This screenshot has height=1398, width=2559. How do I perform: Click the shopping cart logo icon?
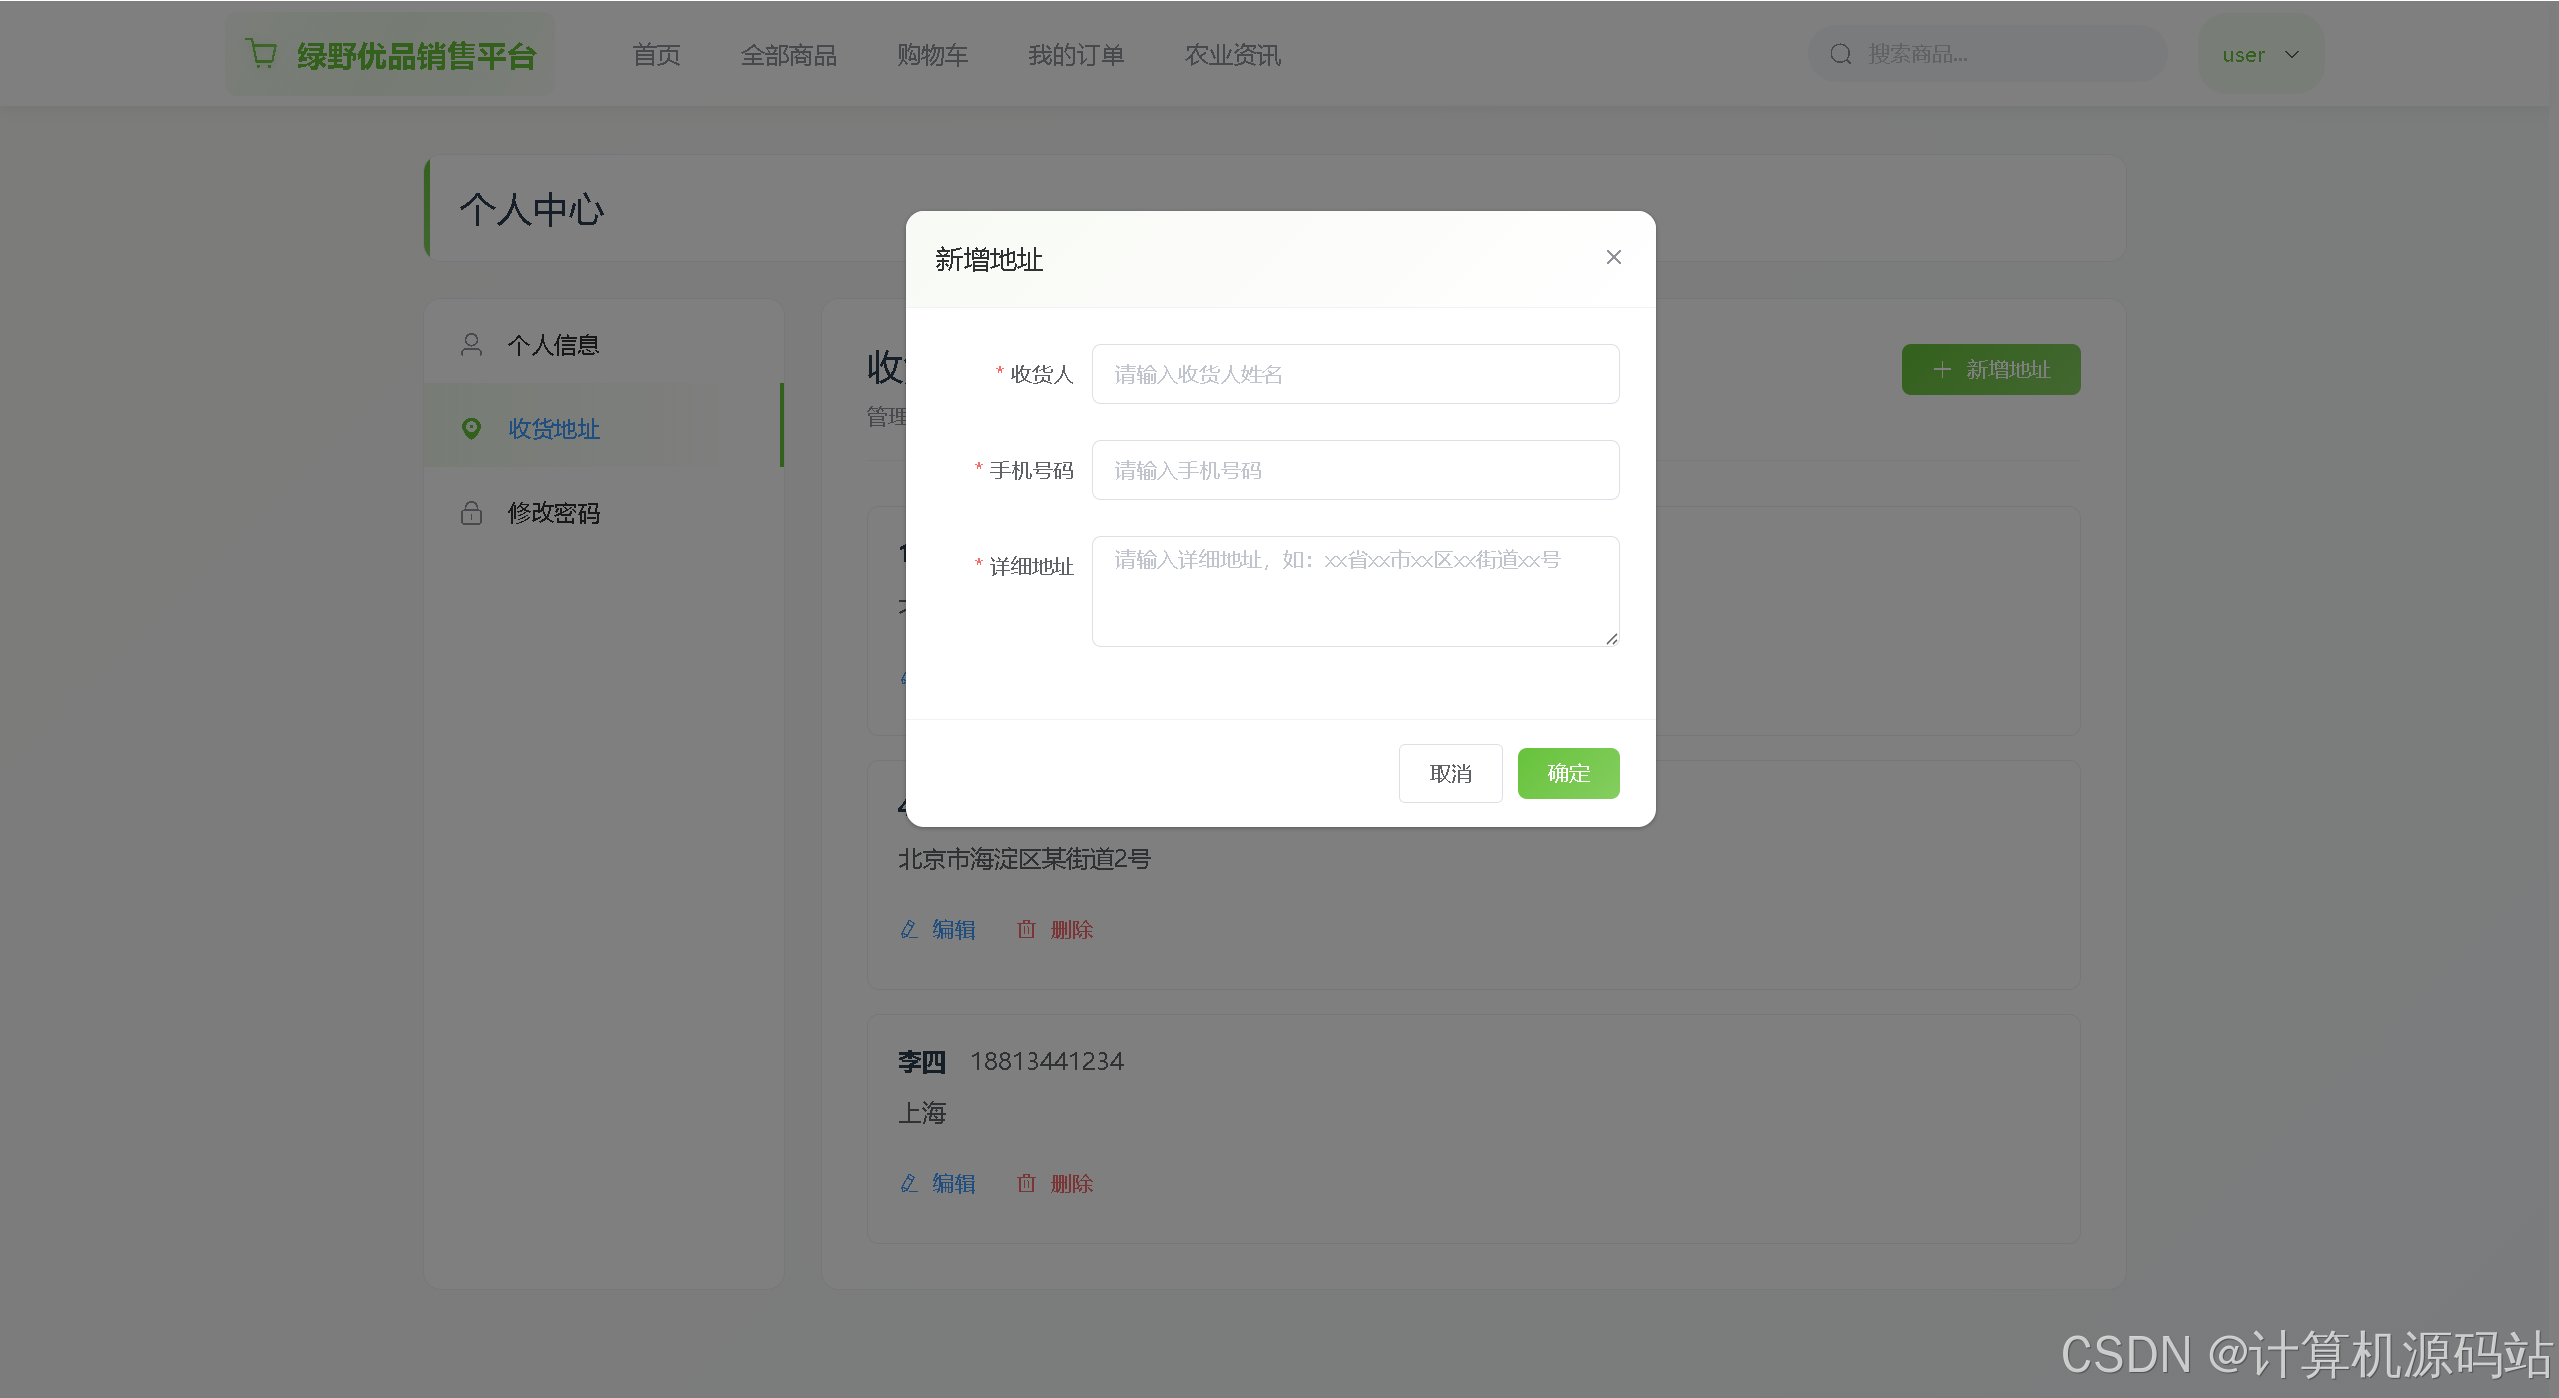261,54
